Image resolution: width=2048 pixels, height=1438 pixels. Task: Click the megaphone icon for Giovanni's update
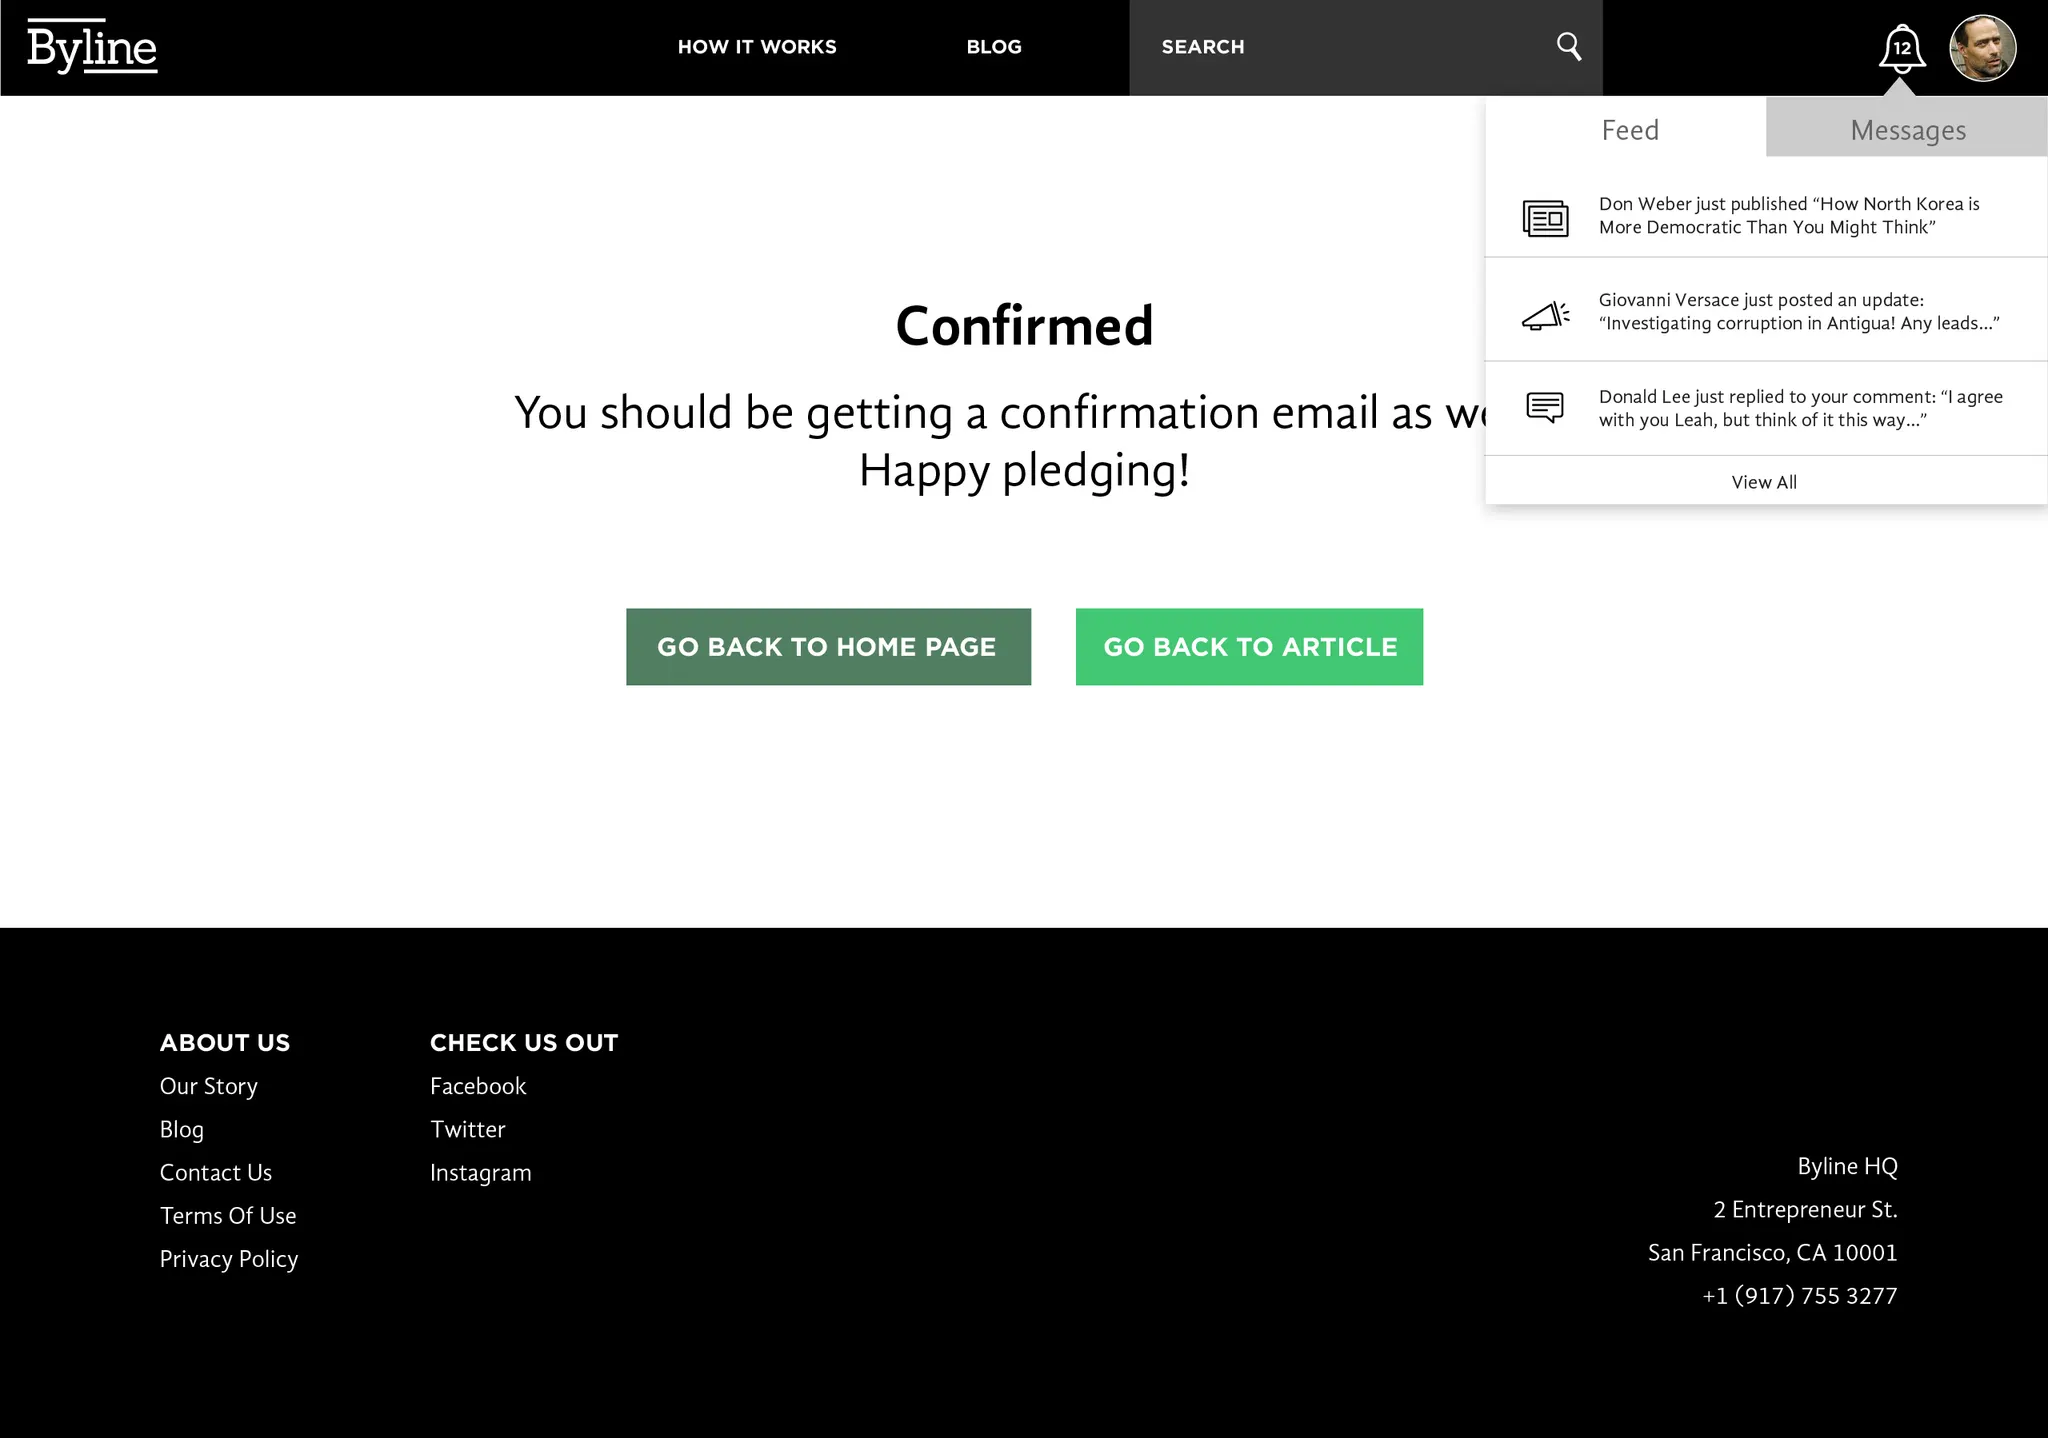tap(1545, 315)
